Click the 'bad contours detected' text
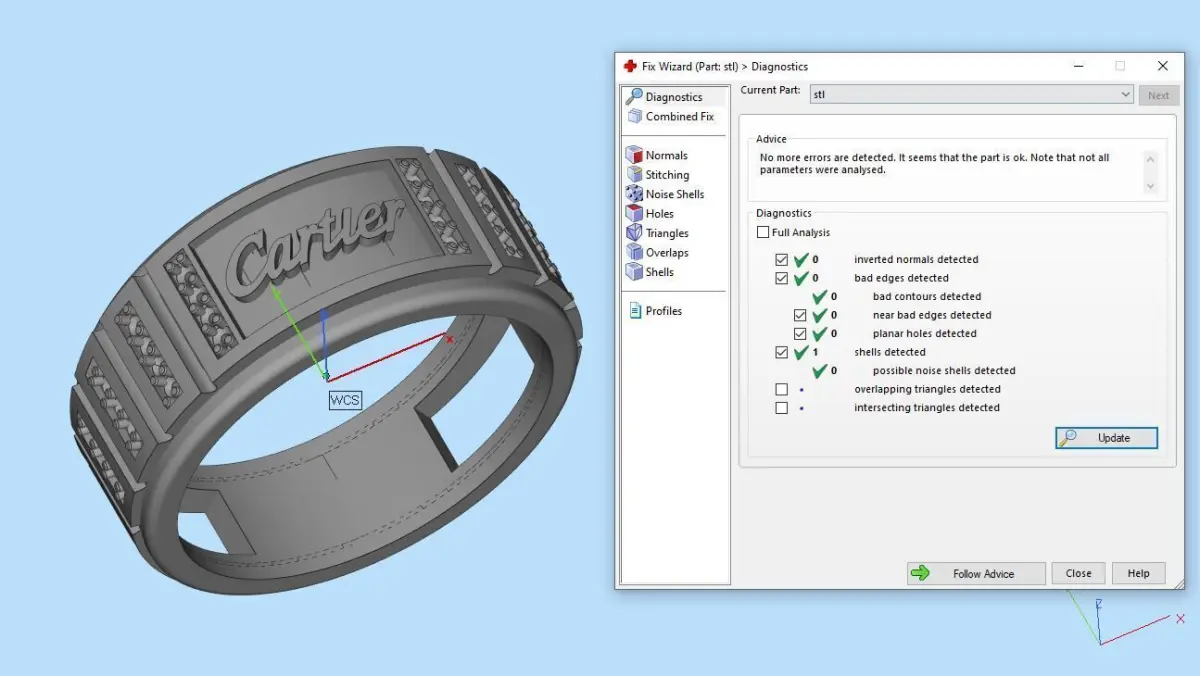 927,297
